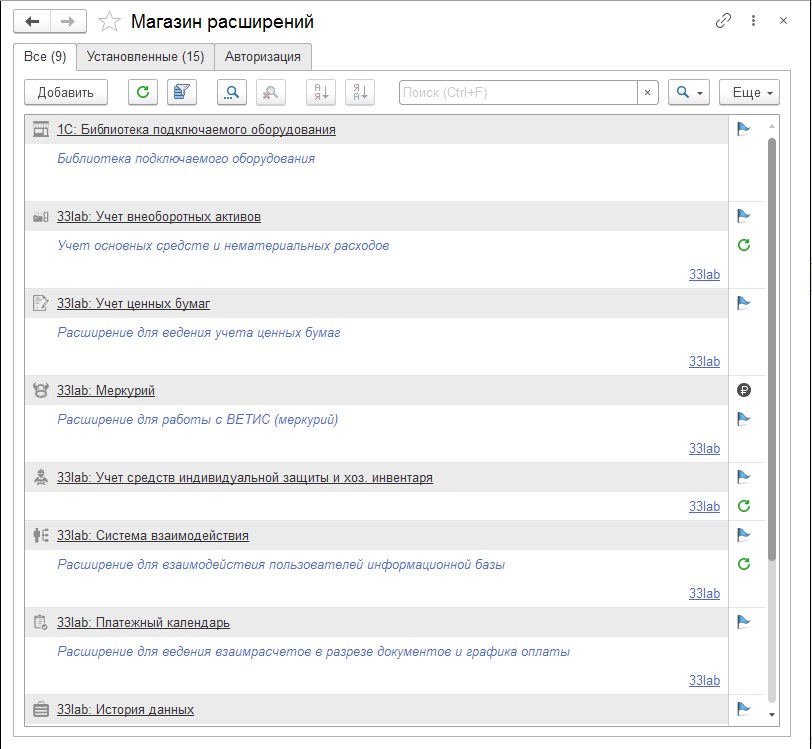Click flag icon for Библиотека подключаемого оборудования
Screen dimensions: 812x749
tap(744, 128)
